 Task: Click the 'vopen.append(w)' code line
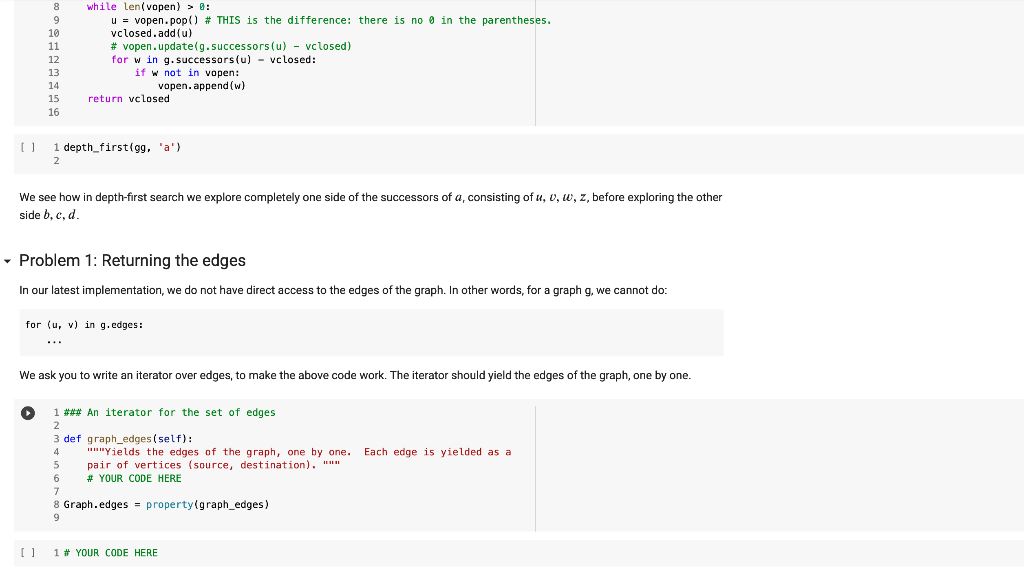pos(202,86)
